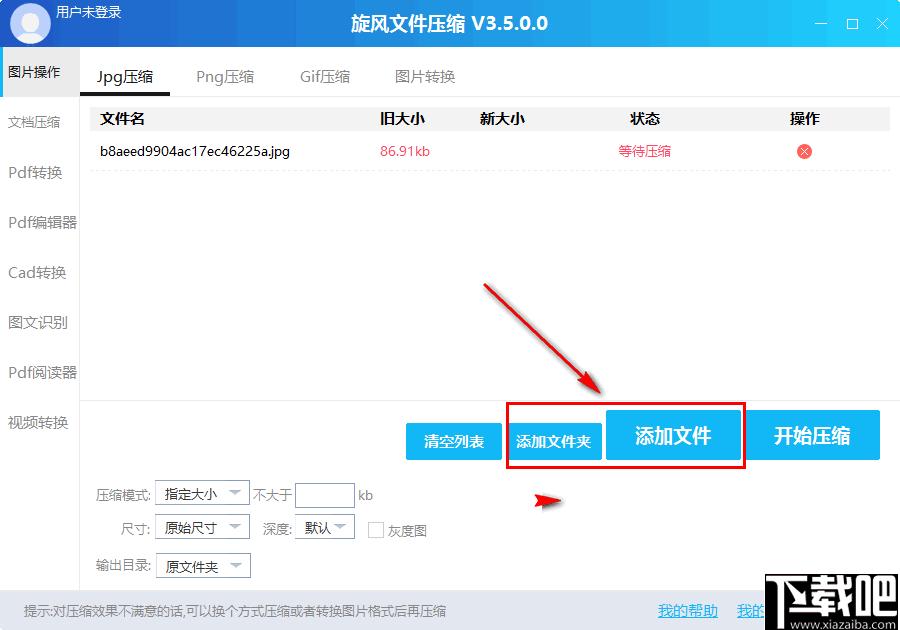This screenshot has width=900, height=630.
Task: Minimize the window
Action: [x=821, y=24]
